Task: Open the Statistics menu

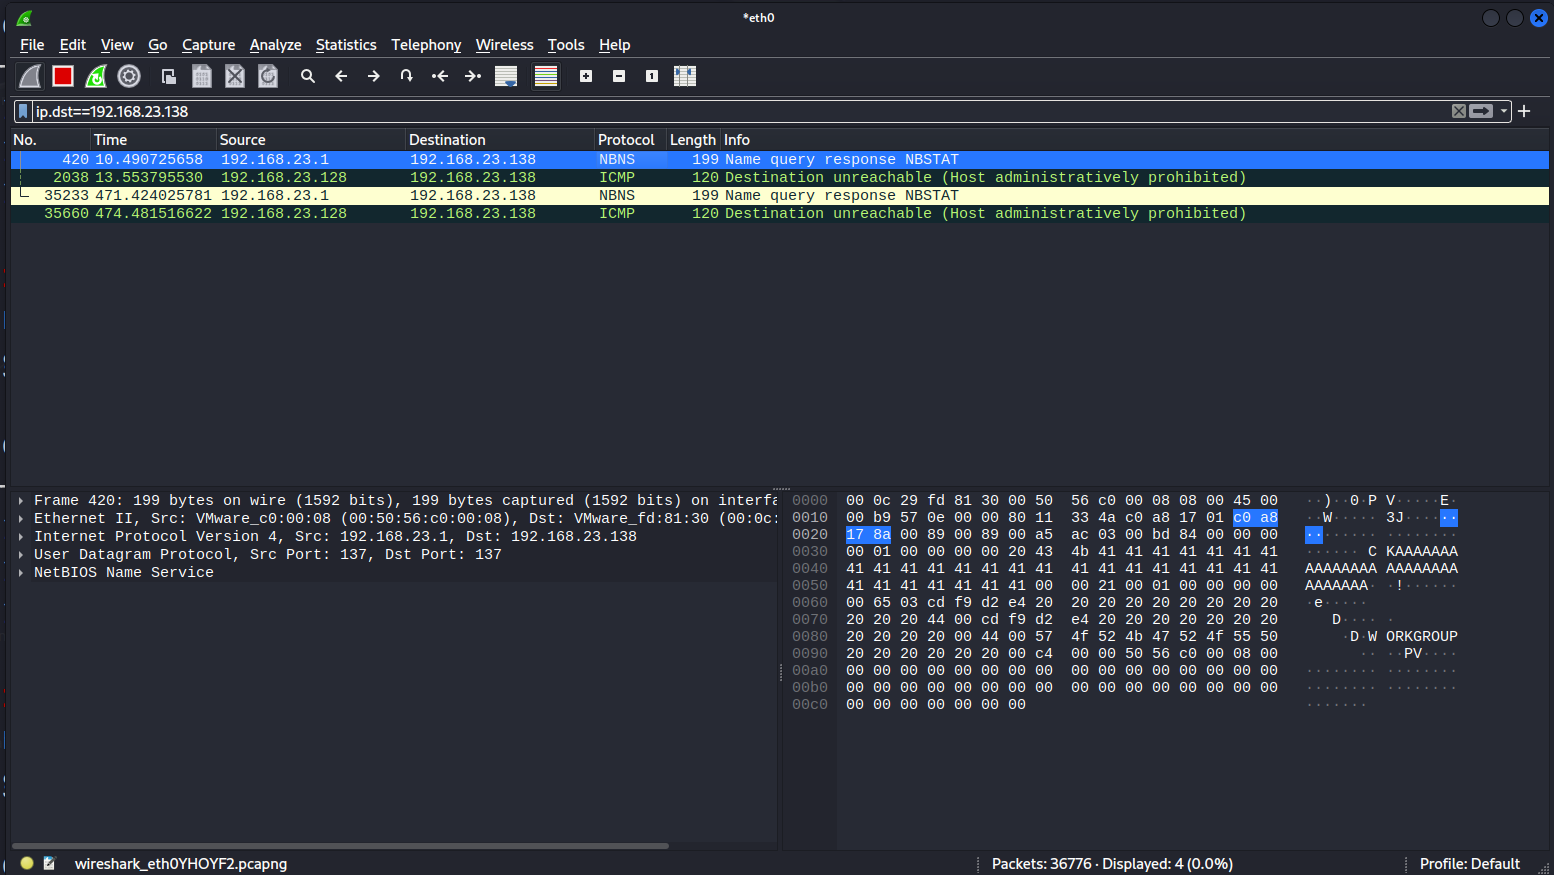Action: [346, 45]
